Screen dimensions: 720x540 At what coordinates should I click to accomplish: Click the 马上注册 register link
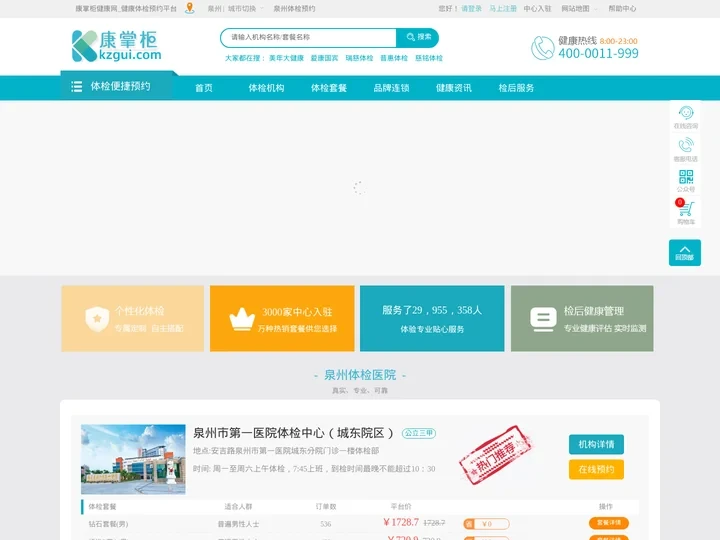[x=502, y=9]
